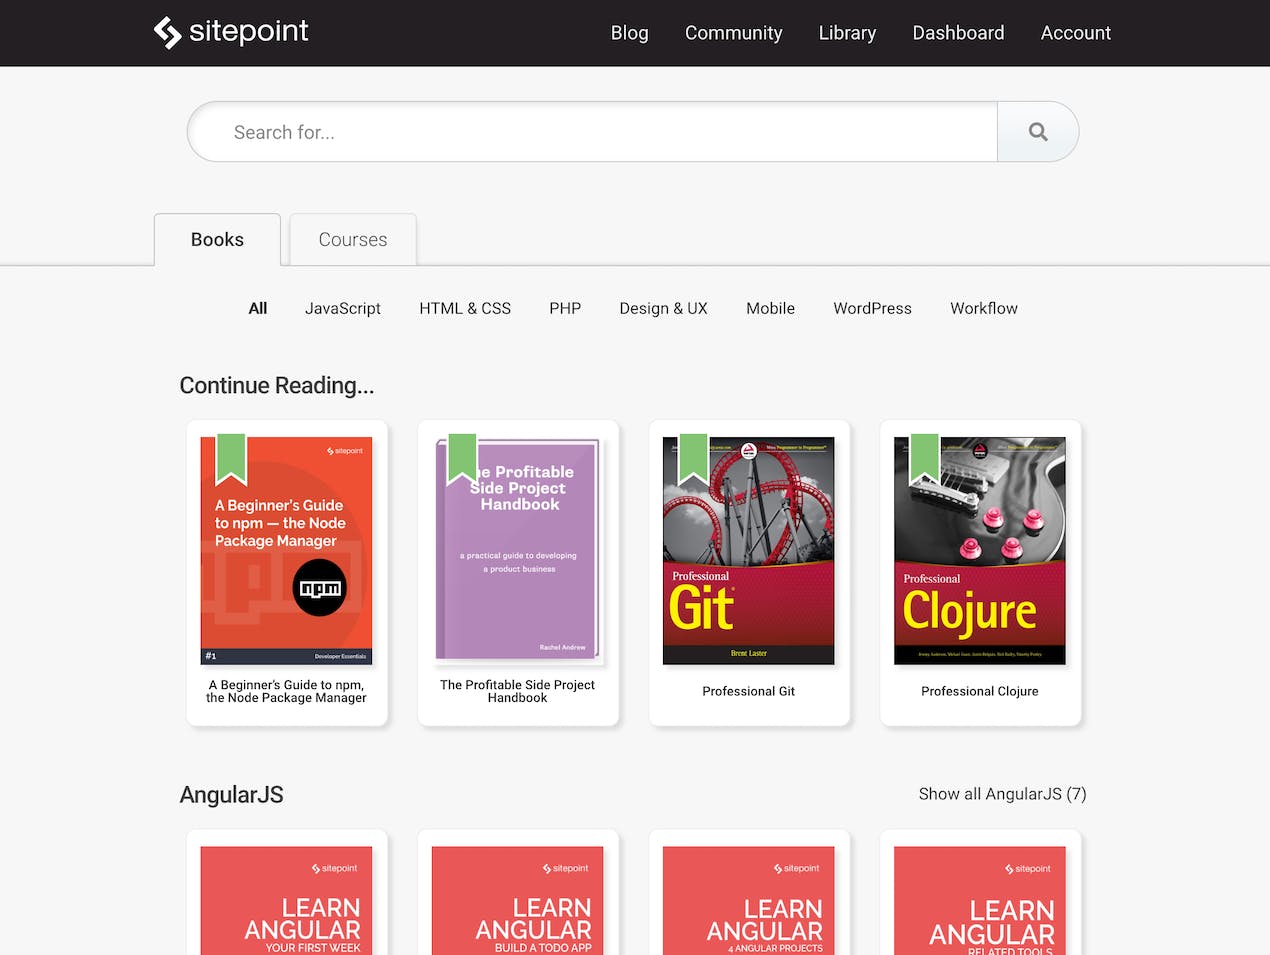Image resolution: width=1270 pixels, height=955 pixels.
Task: Click the 'Continue Reading...' section heading
Action: (277, 386)
